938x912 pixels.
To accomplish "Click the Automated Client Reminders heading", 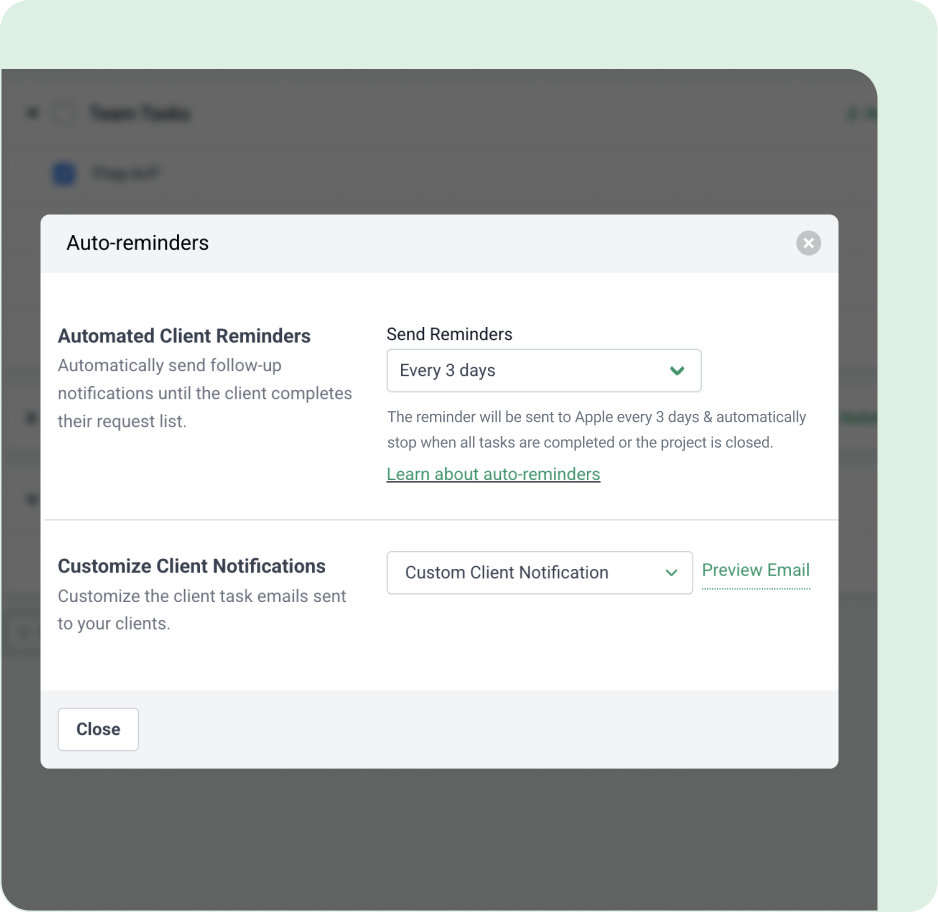I will click(x=184, y=336).
